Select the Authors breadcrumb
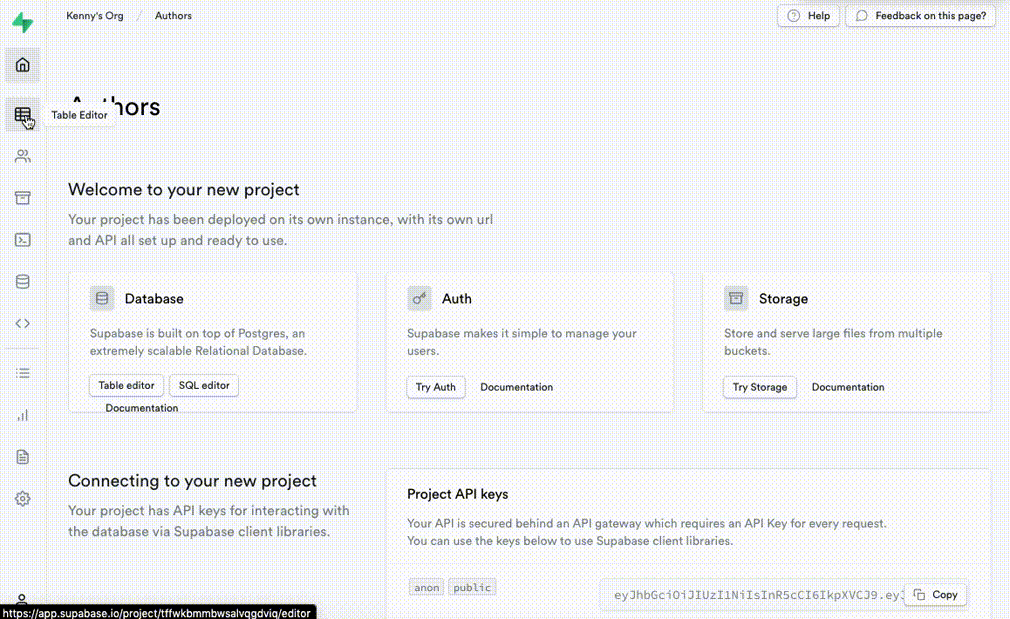Screen dimensions: 1010x619 (173, 15)
